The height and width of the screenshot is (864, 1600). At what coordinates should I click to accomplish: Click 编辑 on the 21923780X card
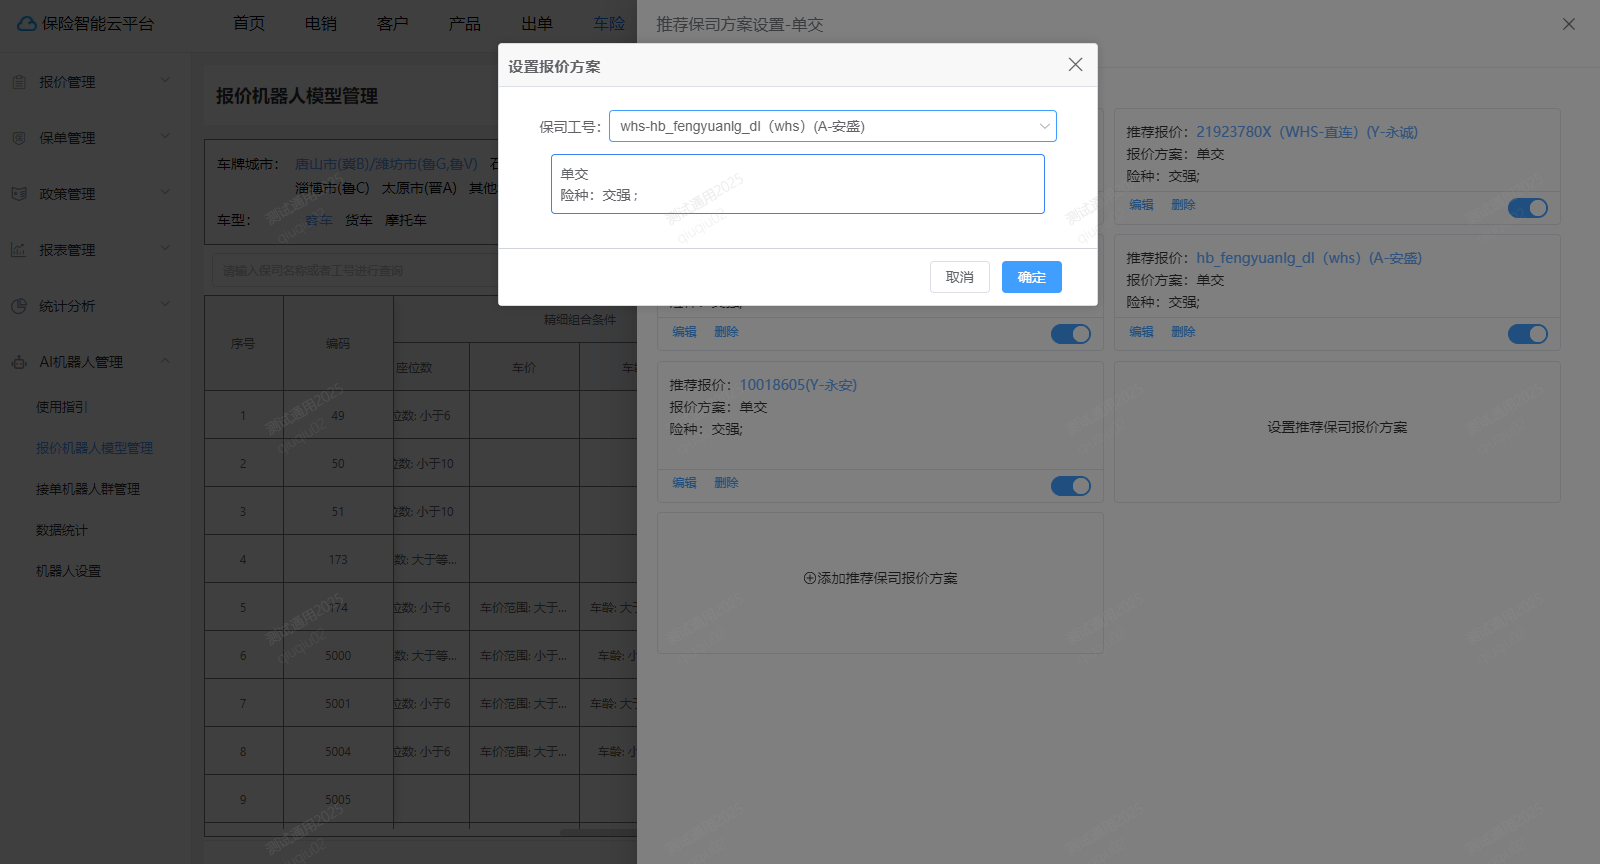[1142, 205]
